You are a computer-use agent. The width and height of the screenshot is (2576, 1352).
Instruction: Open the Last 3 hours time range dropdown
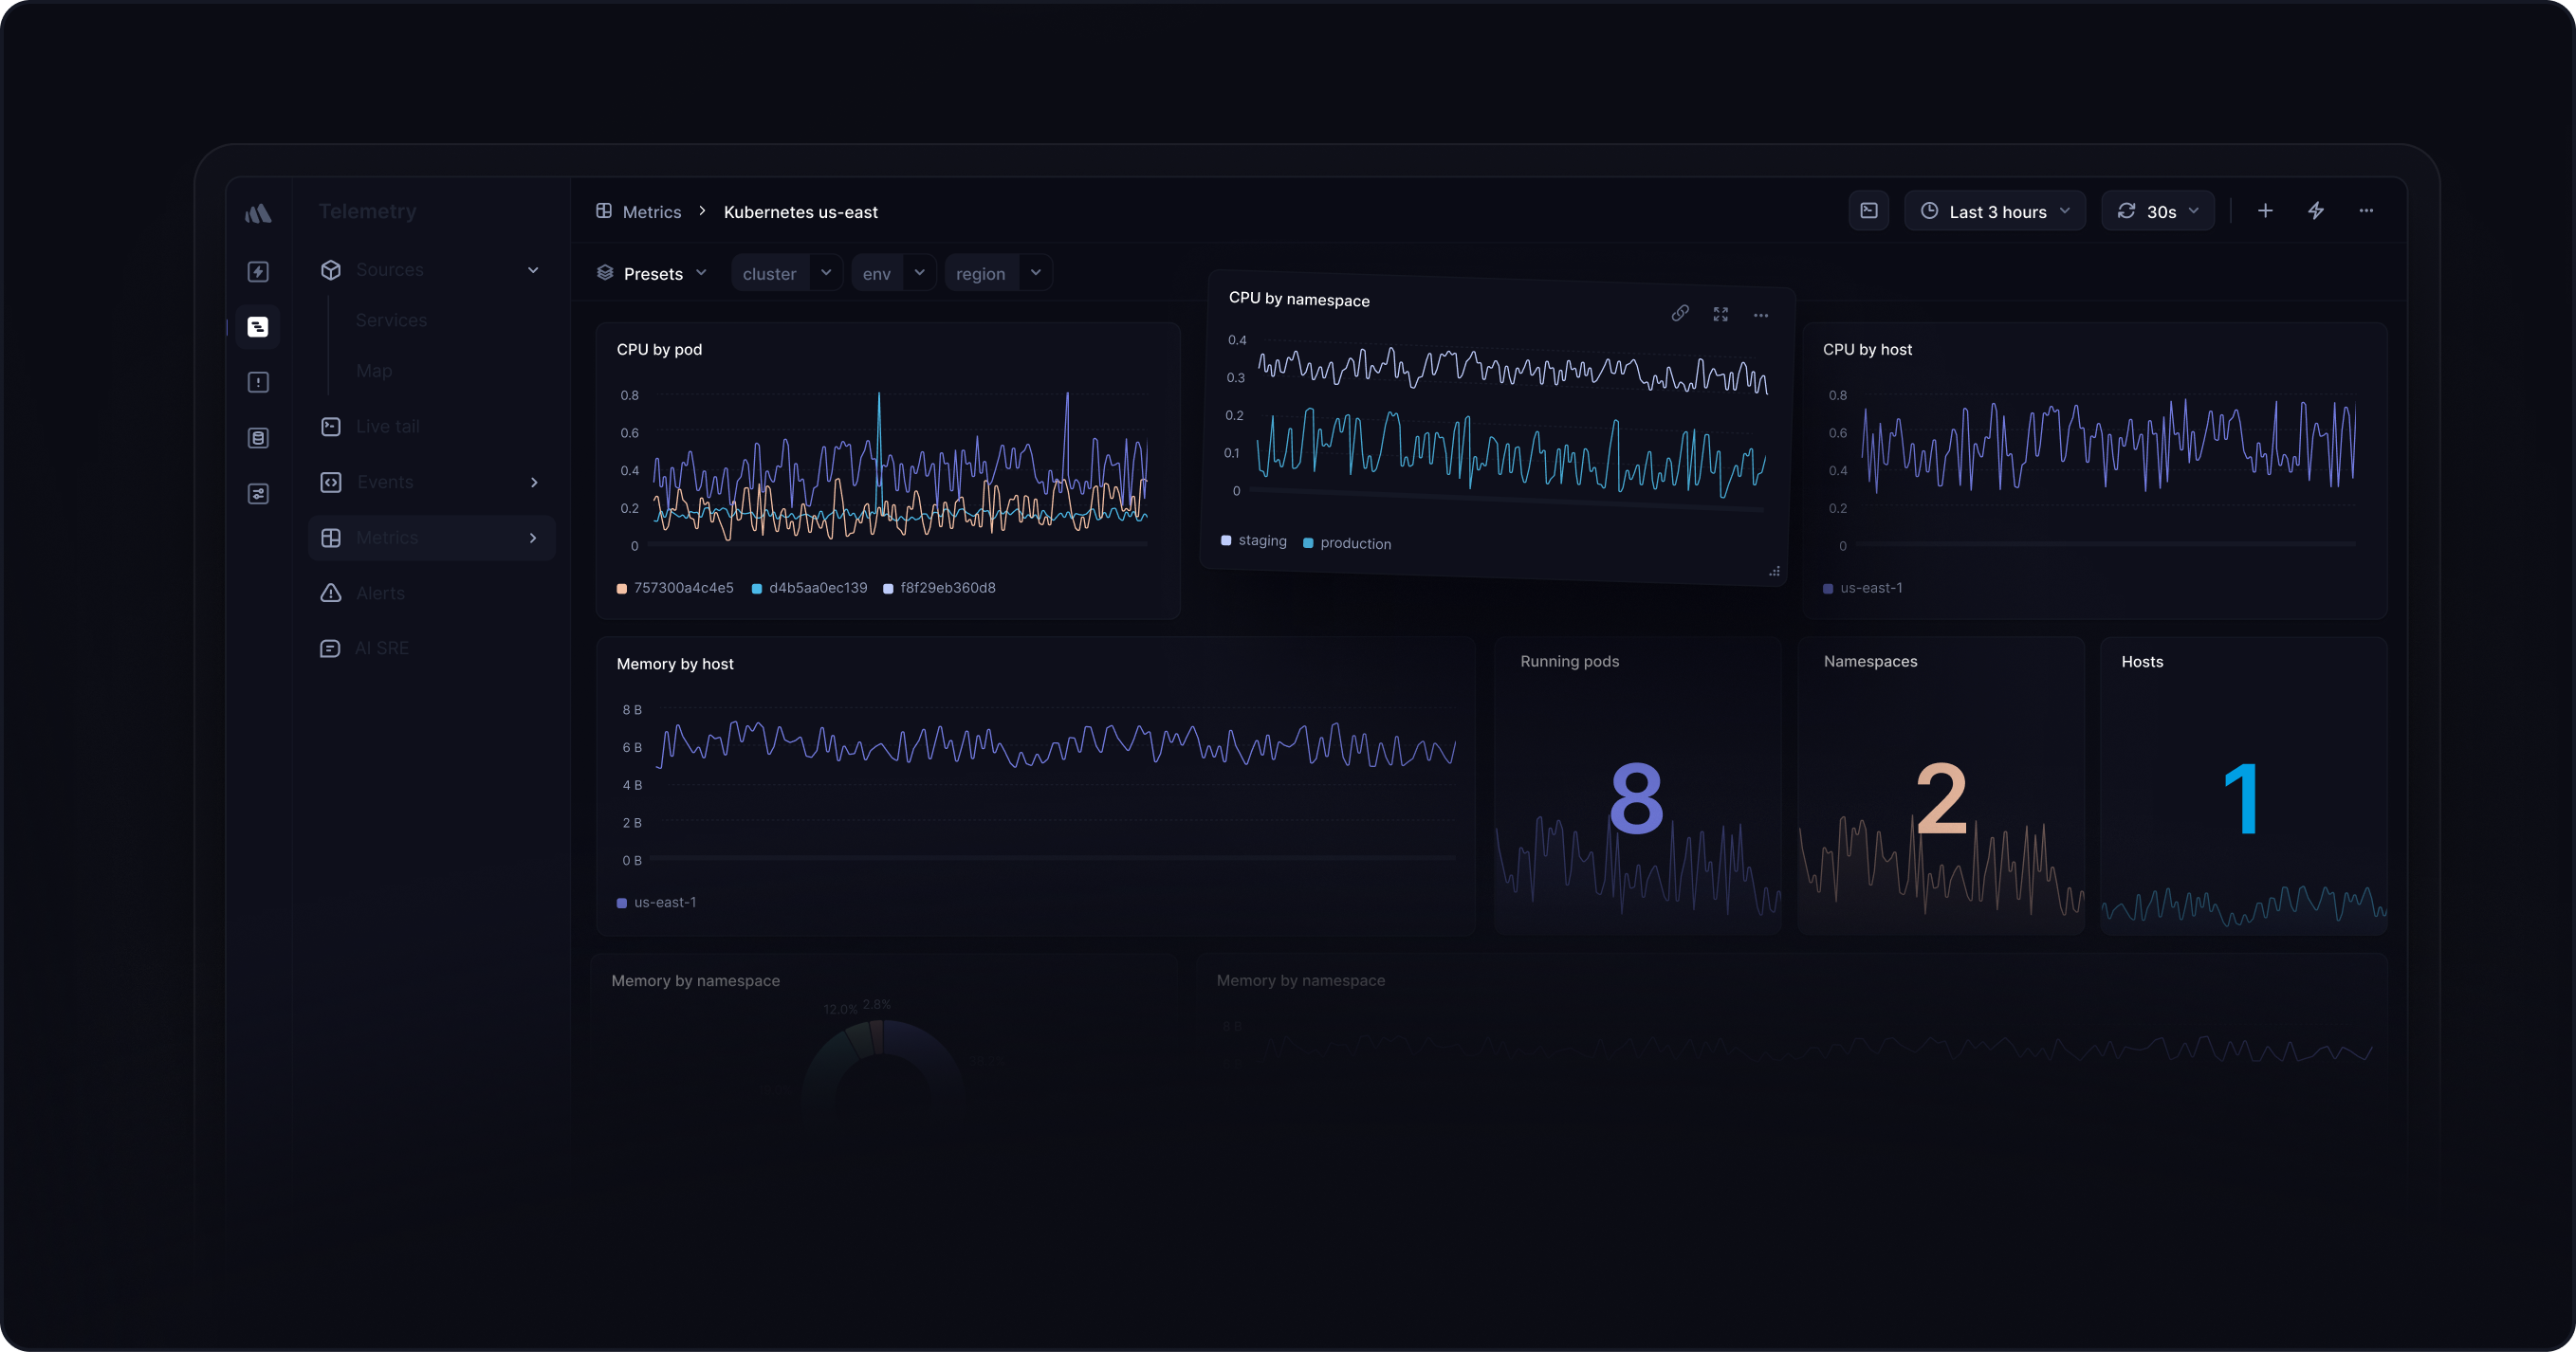coord(1995,211)
